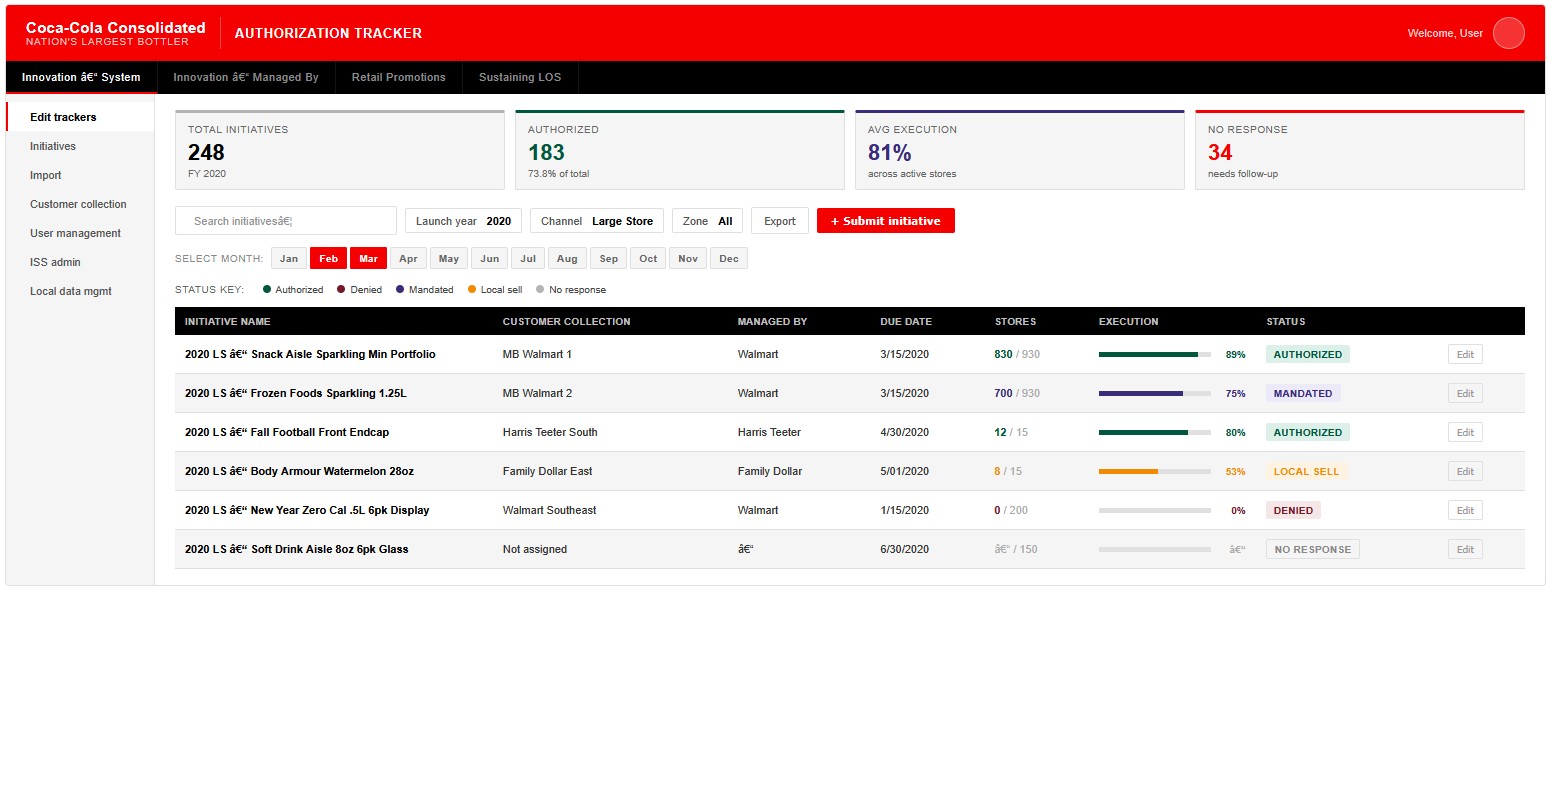
Task: Open Local data mgmt in sidebar
Action: pos(80,291)
